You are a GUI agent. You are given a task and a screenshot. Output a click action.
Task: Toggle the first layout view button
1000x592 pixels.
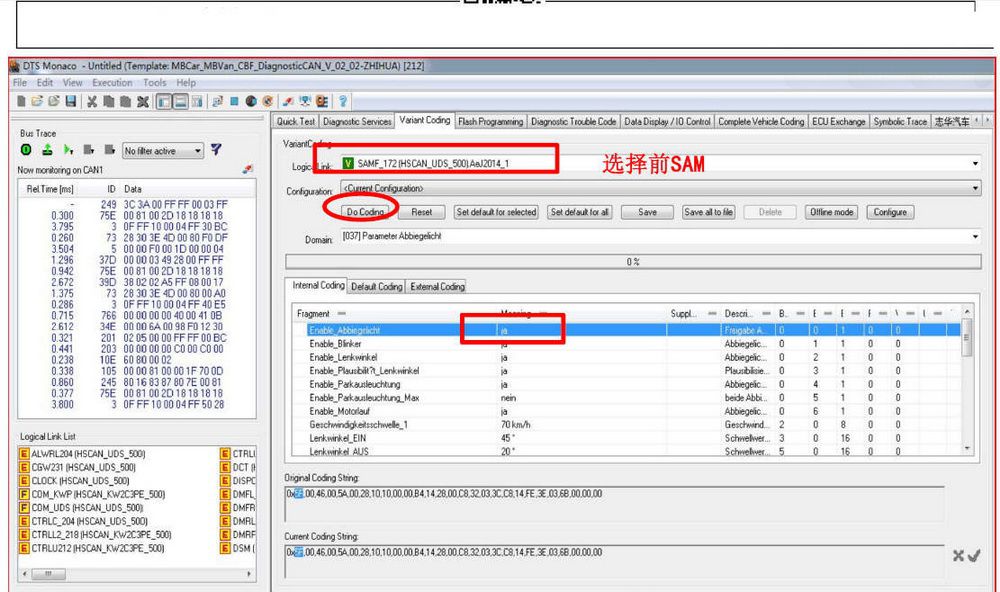tap(164, 101)
